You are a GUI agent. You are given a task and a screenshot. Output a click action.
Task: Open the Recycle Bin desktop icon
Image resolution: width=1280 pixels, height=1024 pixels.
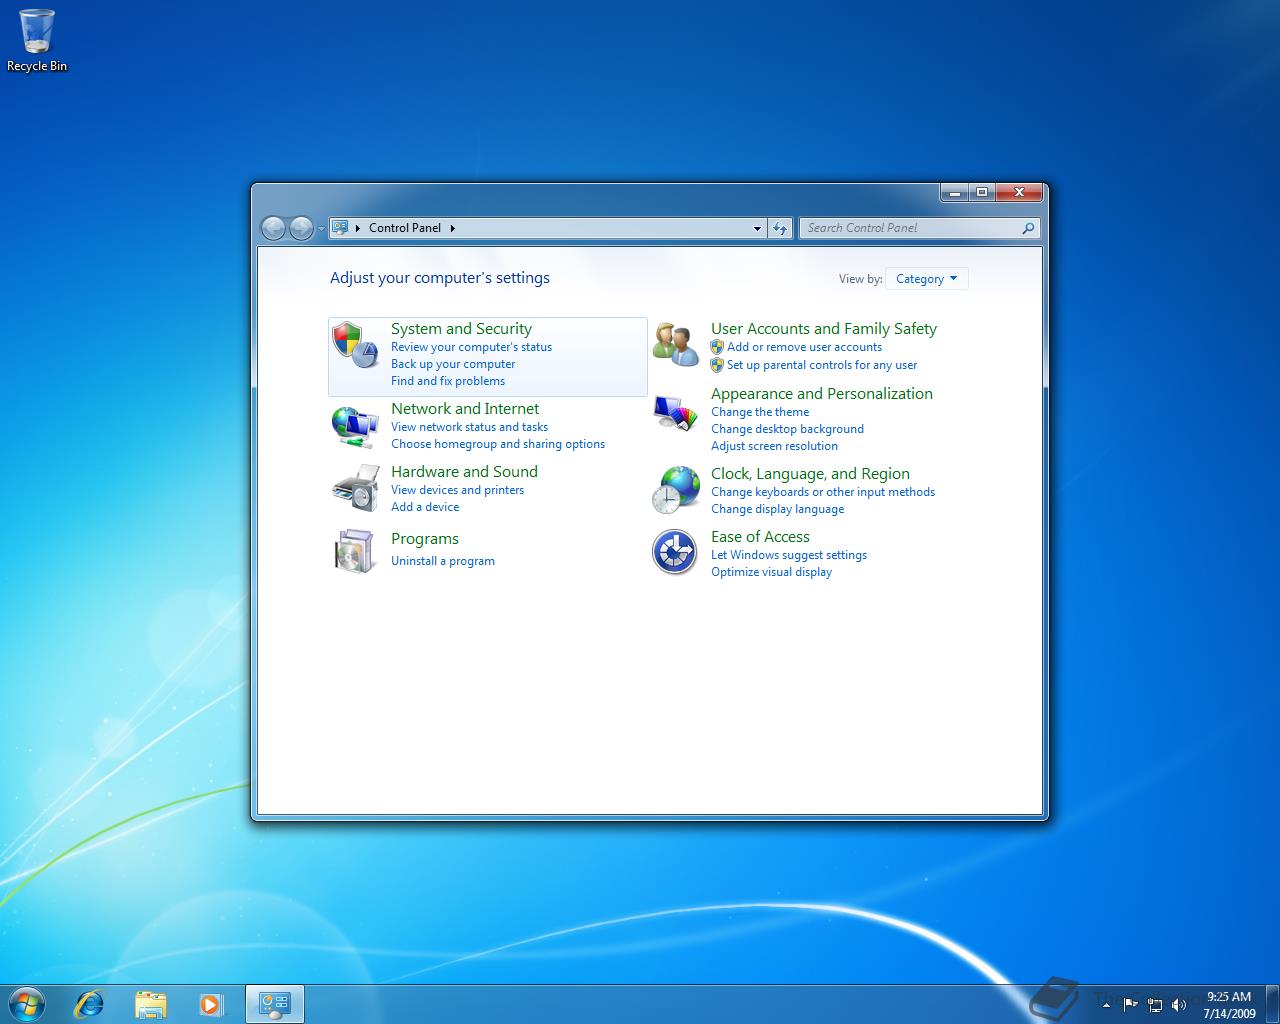click(37, 40)
